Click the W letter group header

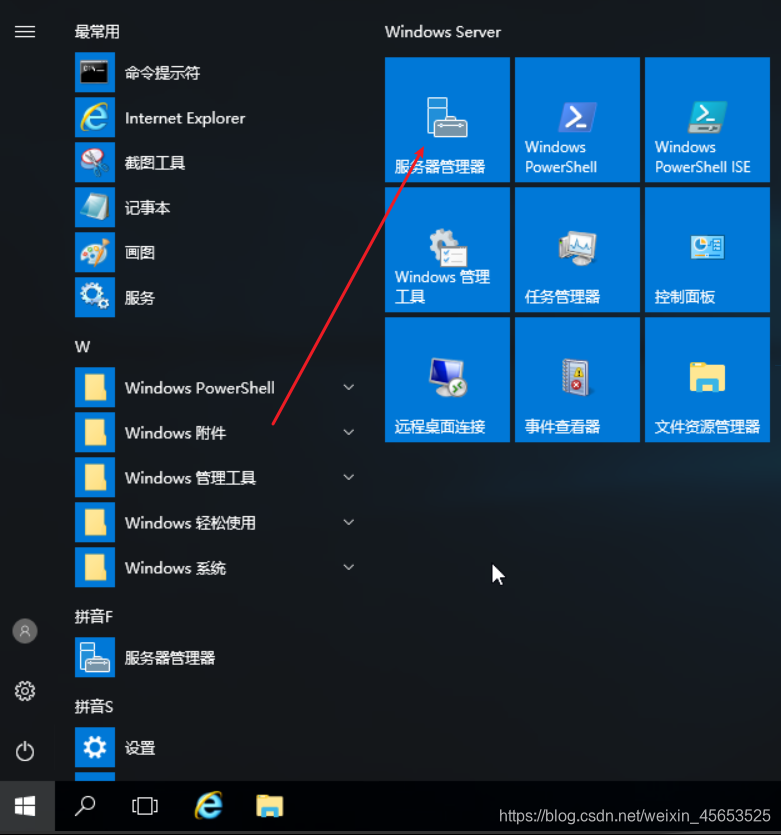point(83,347)
